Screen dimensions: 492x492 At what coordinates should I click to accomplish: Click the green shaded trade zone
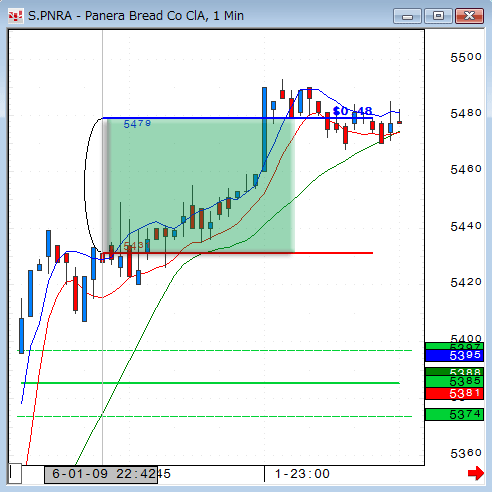(x=200, y=185)
